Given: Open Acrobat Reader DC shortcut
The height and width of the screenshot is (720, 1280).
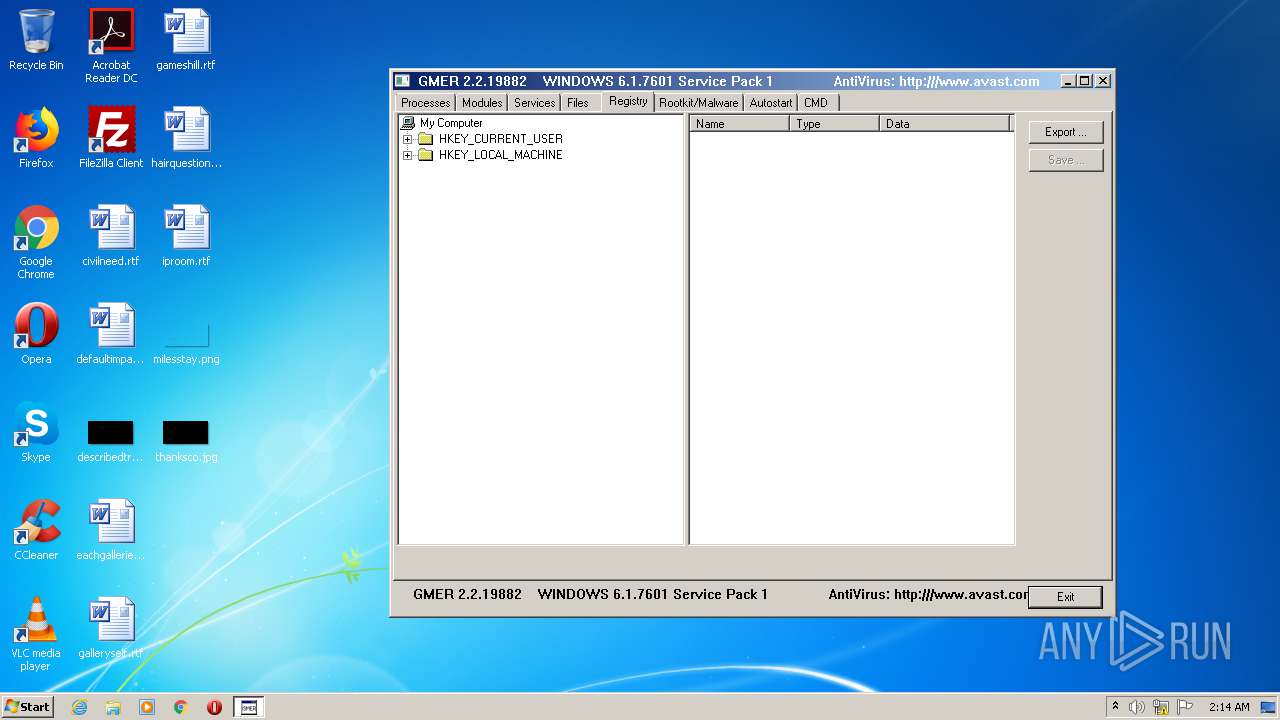Looking at the screenshot, I should pyautogui.click(x=111, y=46).
